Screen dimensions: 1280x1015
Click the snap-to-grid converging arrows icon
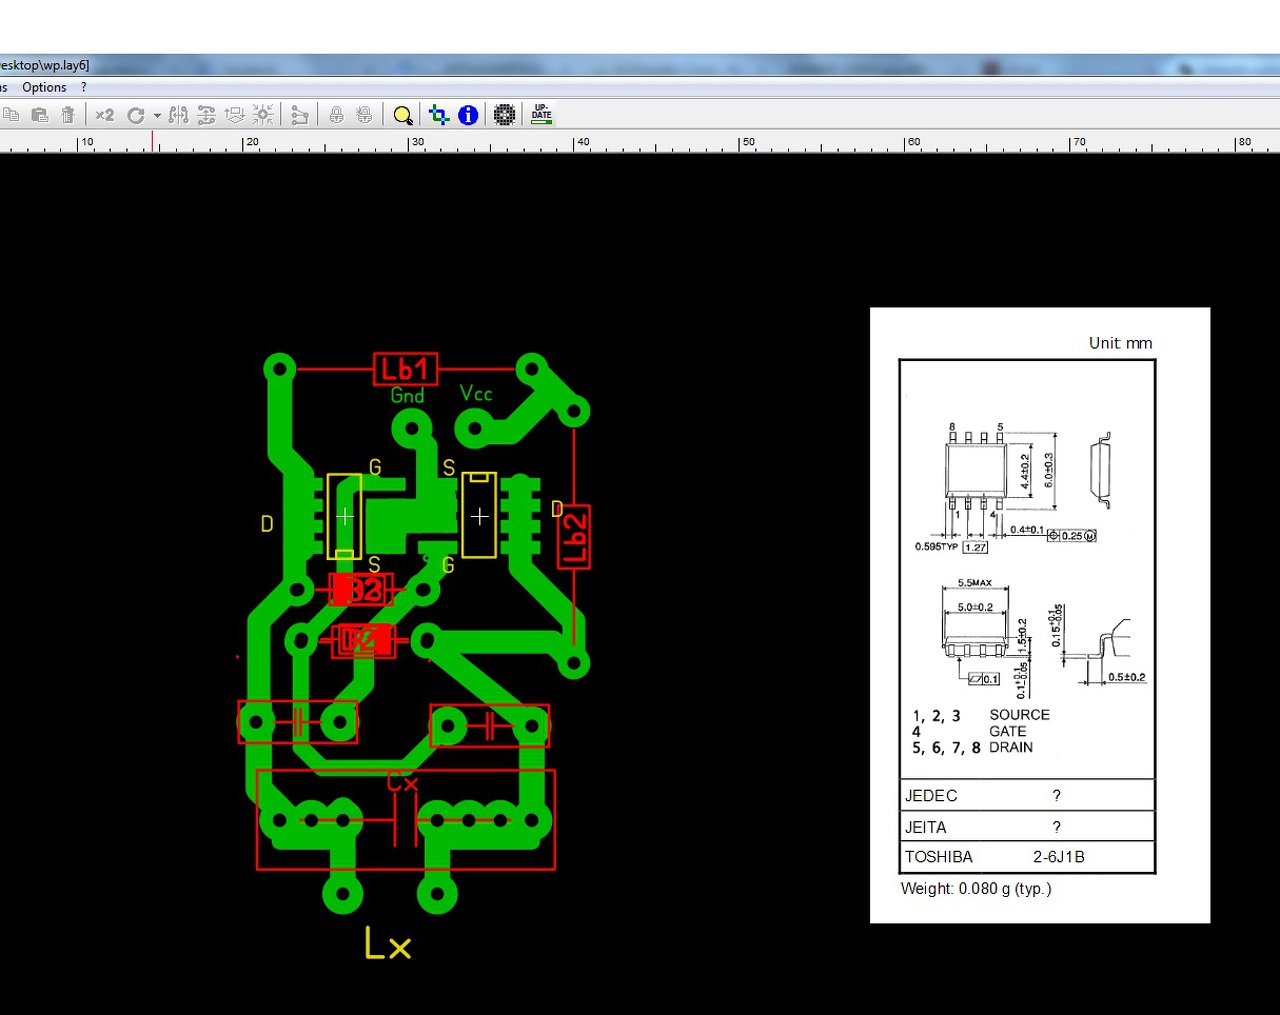[263, 115]
